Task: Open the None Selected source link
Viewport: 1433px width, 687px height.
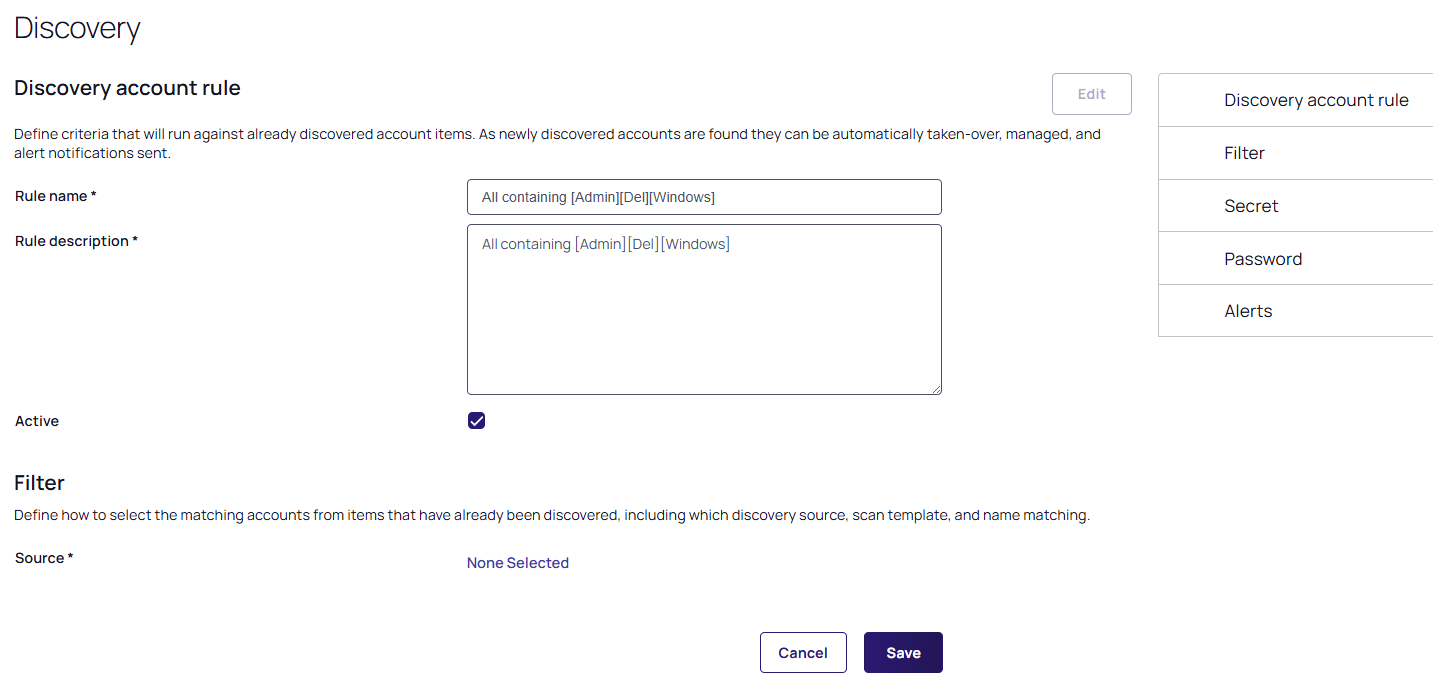Action: tap(518, 563)
